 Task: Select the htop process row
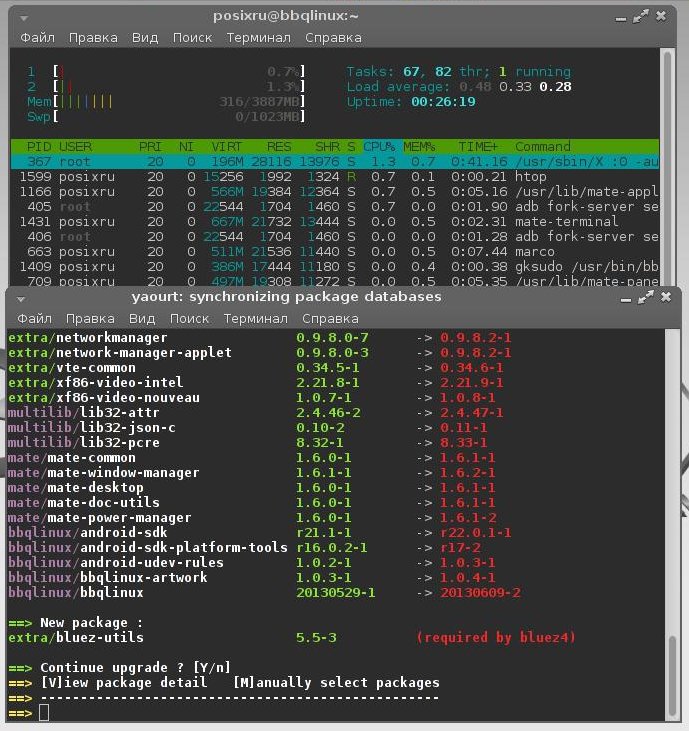pyautogui.click(x=335, y=177)
